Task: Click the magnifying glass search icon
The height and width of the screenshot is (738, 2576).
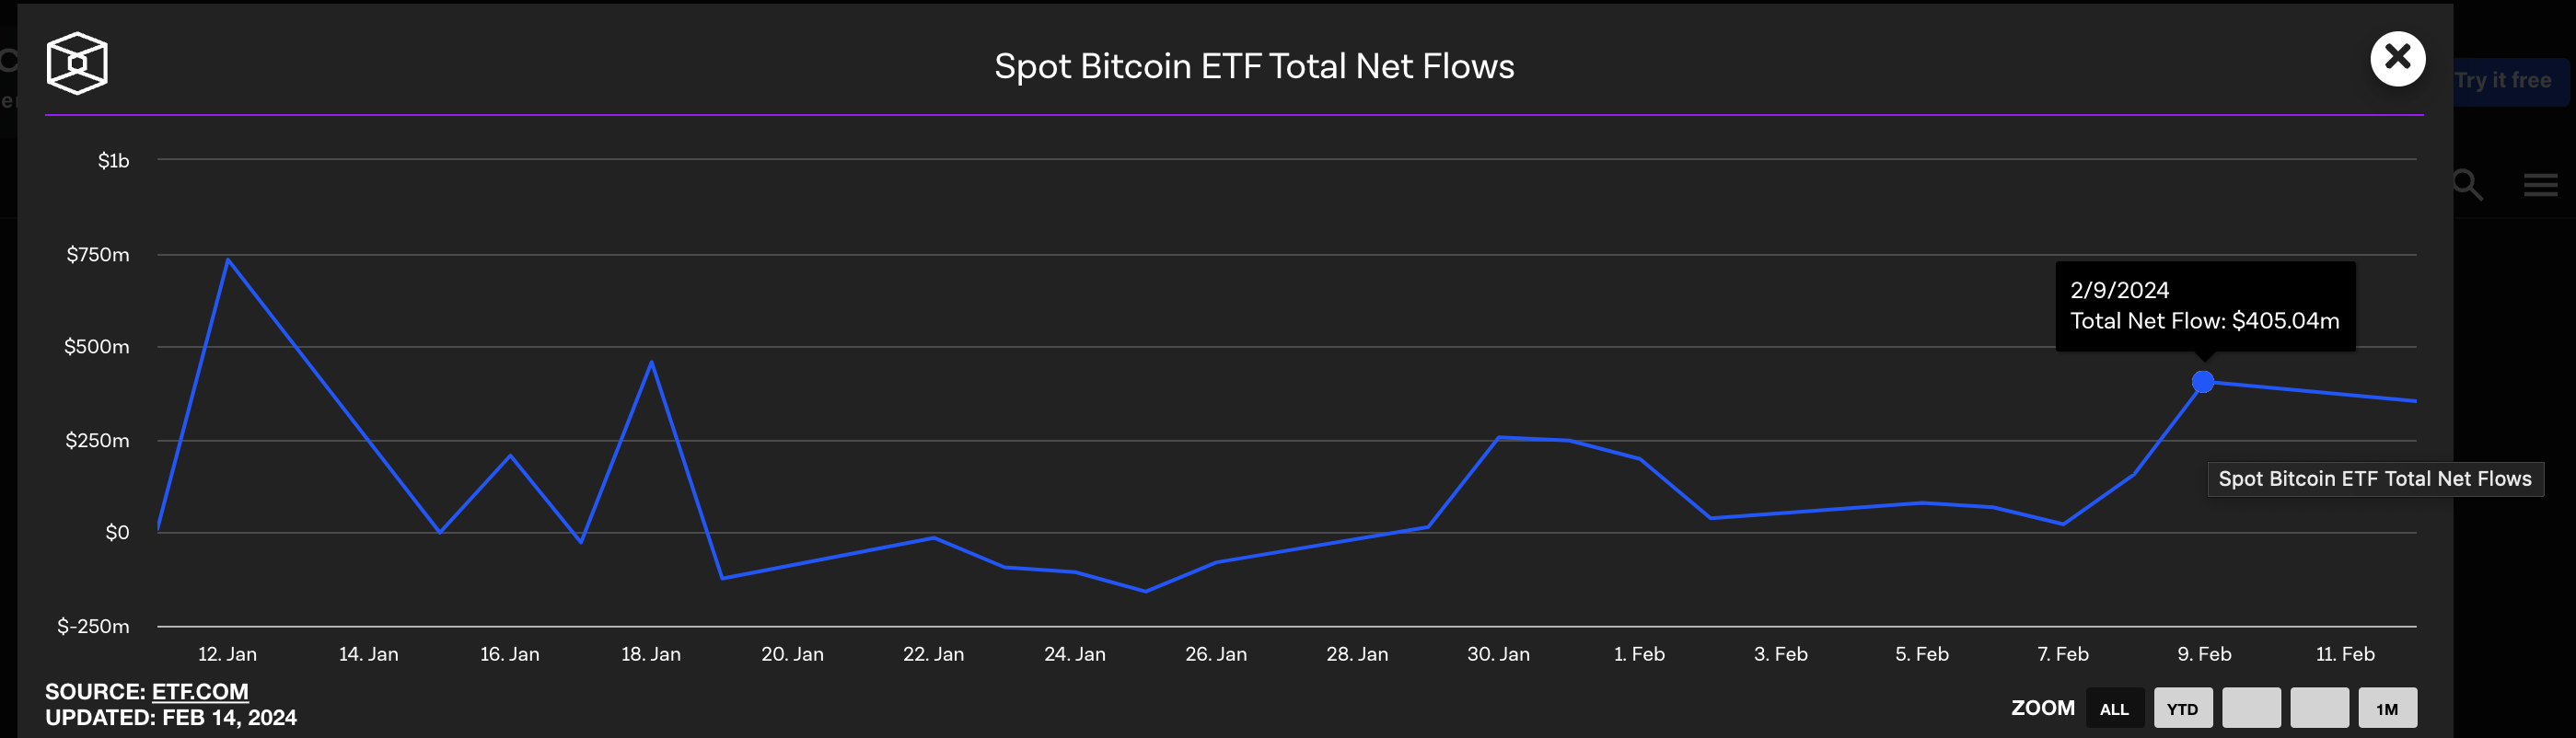Action: tap(2467, 185)
